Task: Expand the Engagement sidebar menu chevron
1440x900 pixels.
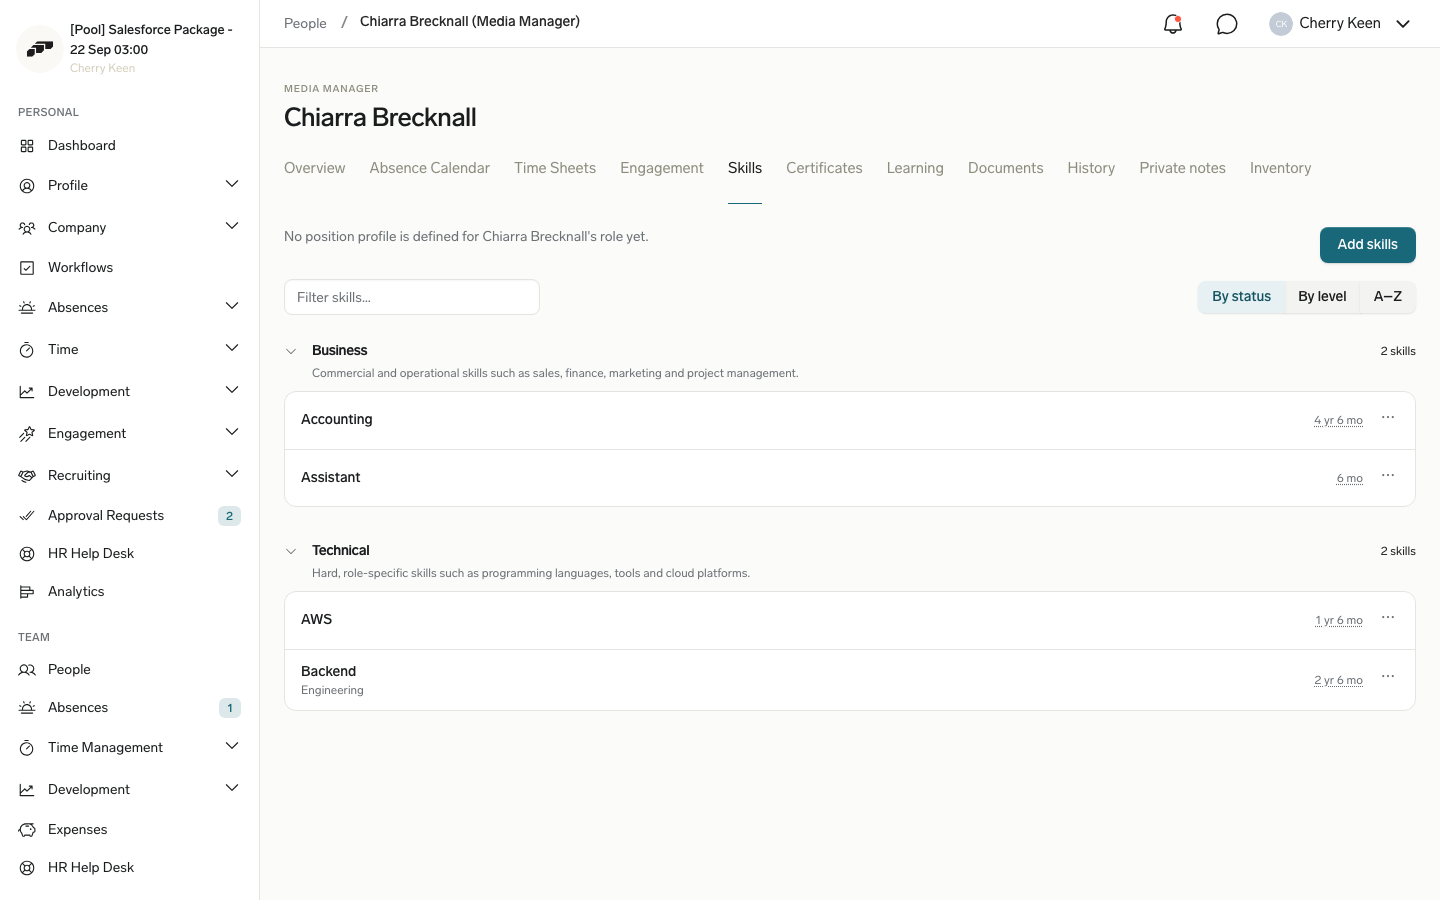Action: coord(232,433)
